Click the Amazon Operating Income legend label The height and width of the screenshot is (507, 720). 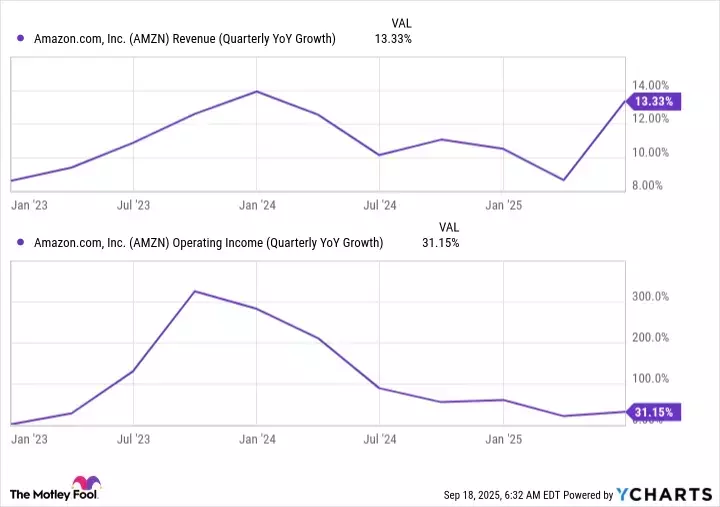pos(208,242)
